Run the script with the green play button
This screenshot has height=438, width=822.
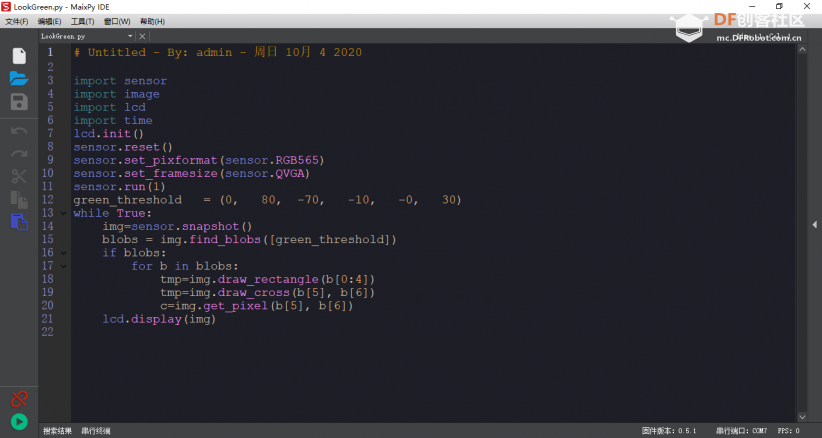click(x=19, y=422)
